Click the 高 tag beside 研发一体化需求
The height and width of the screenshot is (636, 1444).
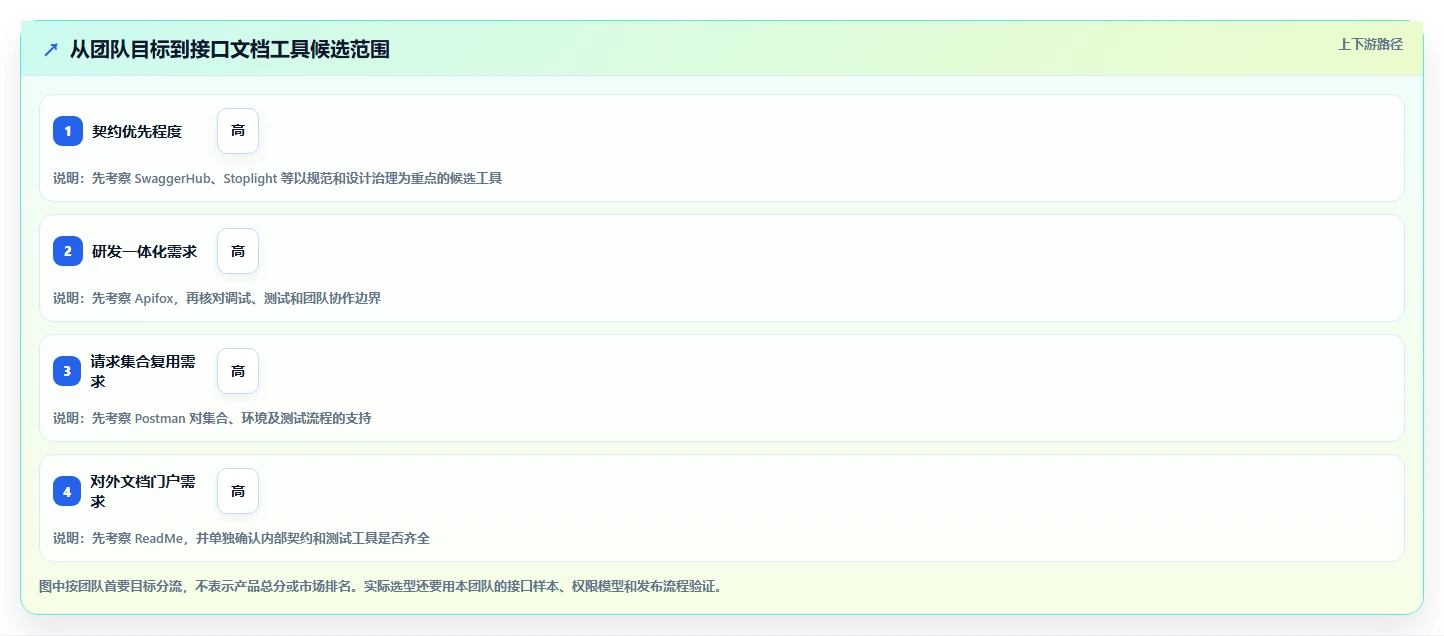(x=238, y=251)
